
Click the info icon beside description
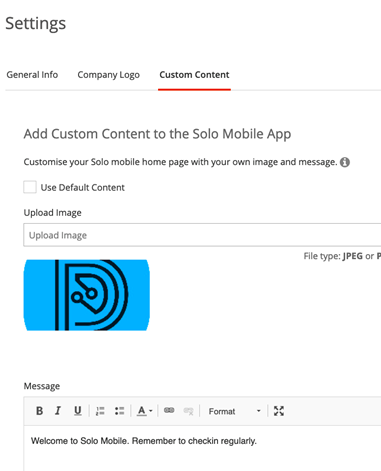(345, 162)
